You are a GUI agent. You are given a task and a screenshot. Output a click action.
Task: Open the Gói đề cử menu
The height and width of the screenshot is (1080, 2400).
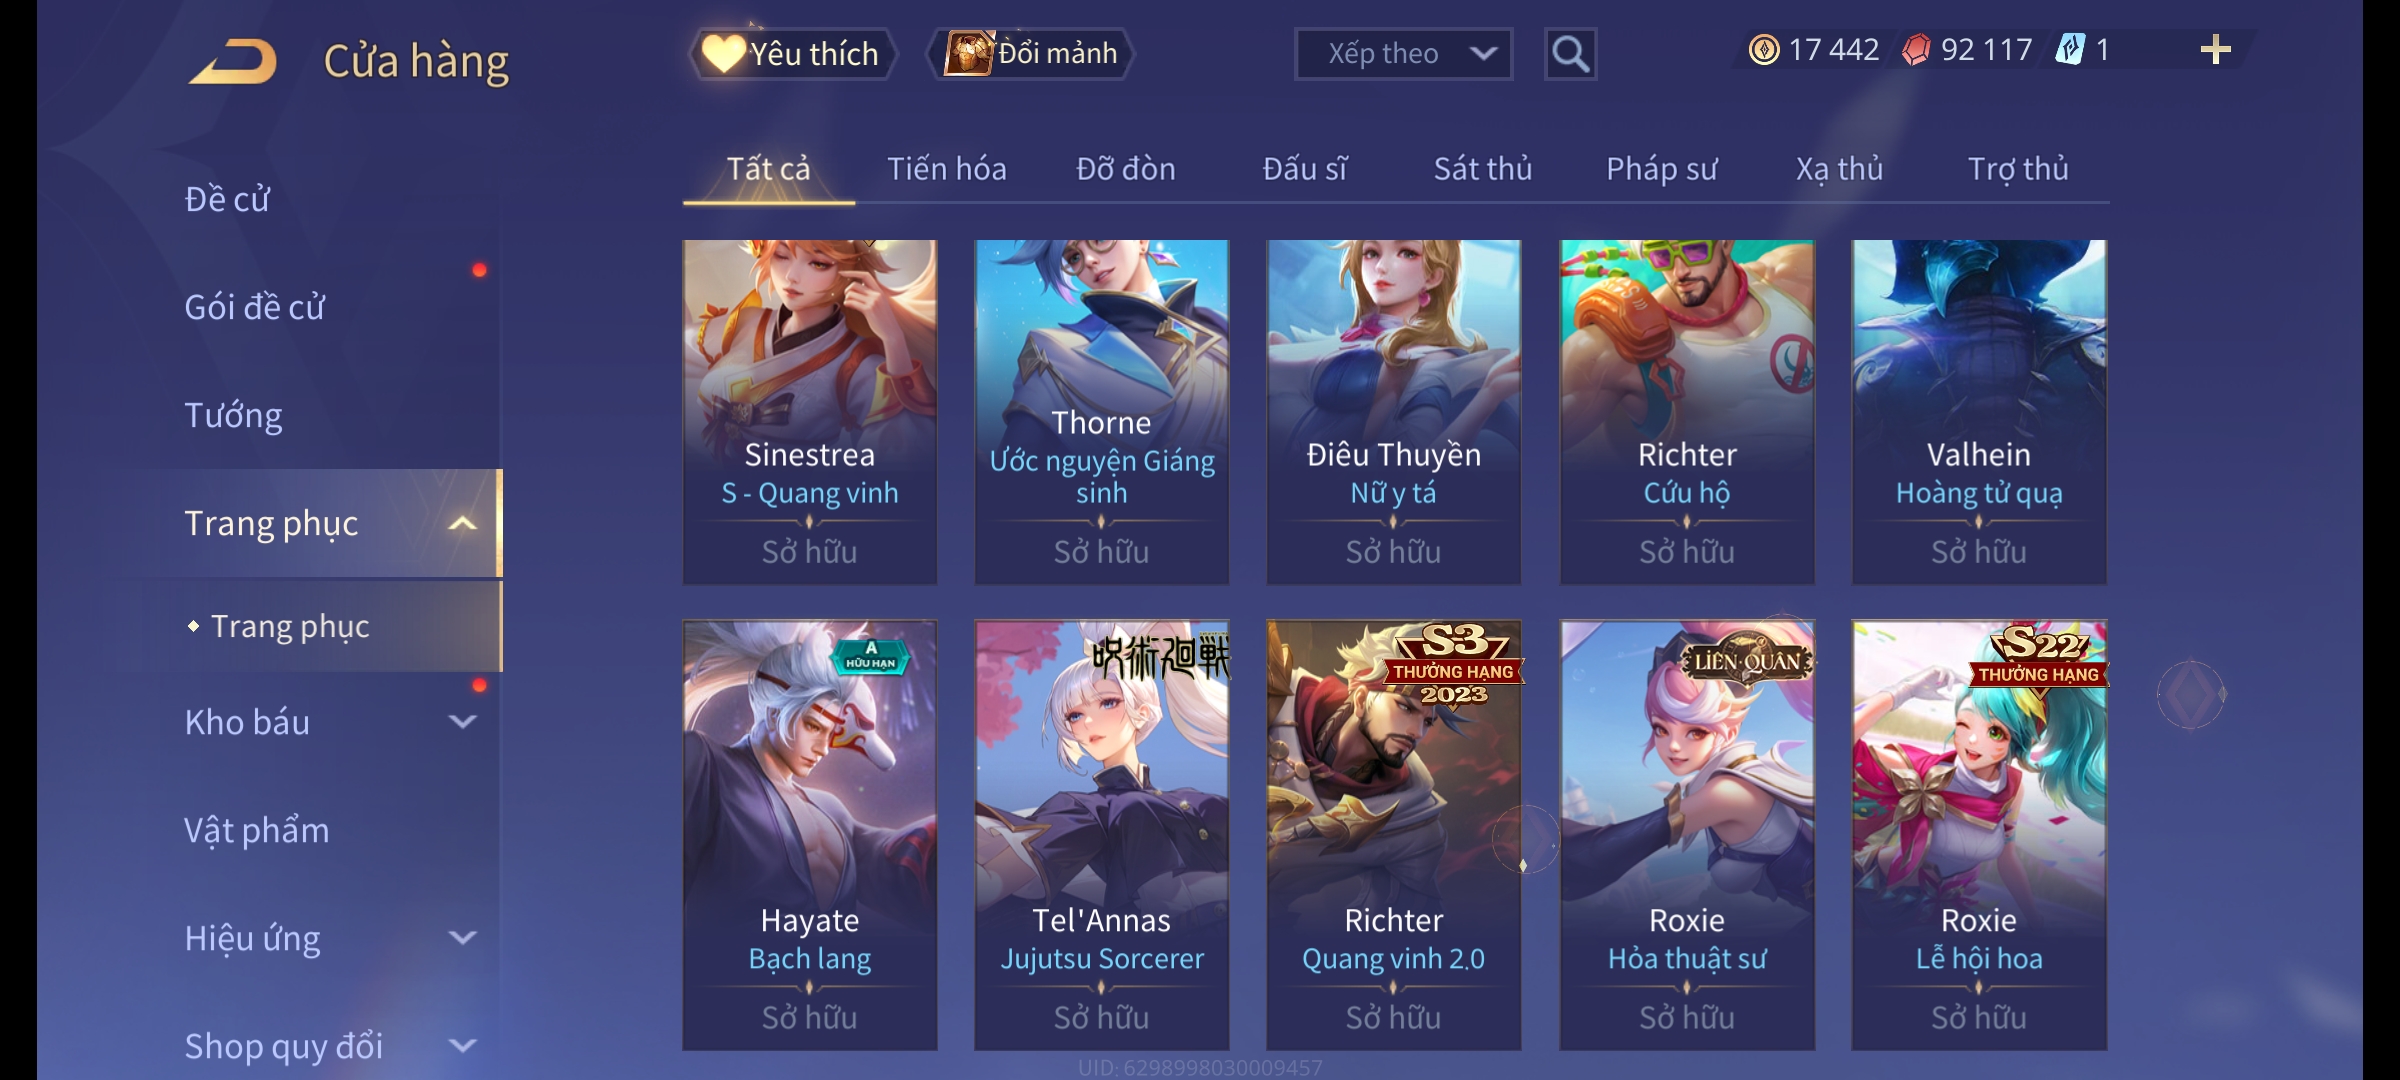254,307
